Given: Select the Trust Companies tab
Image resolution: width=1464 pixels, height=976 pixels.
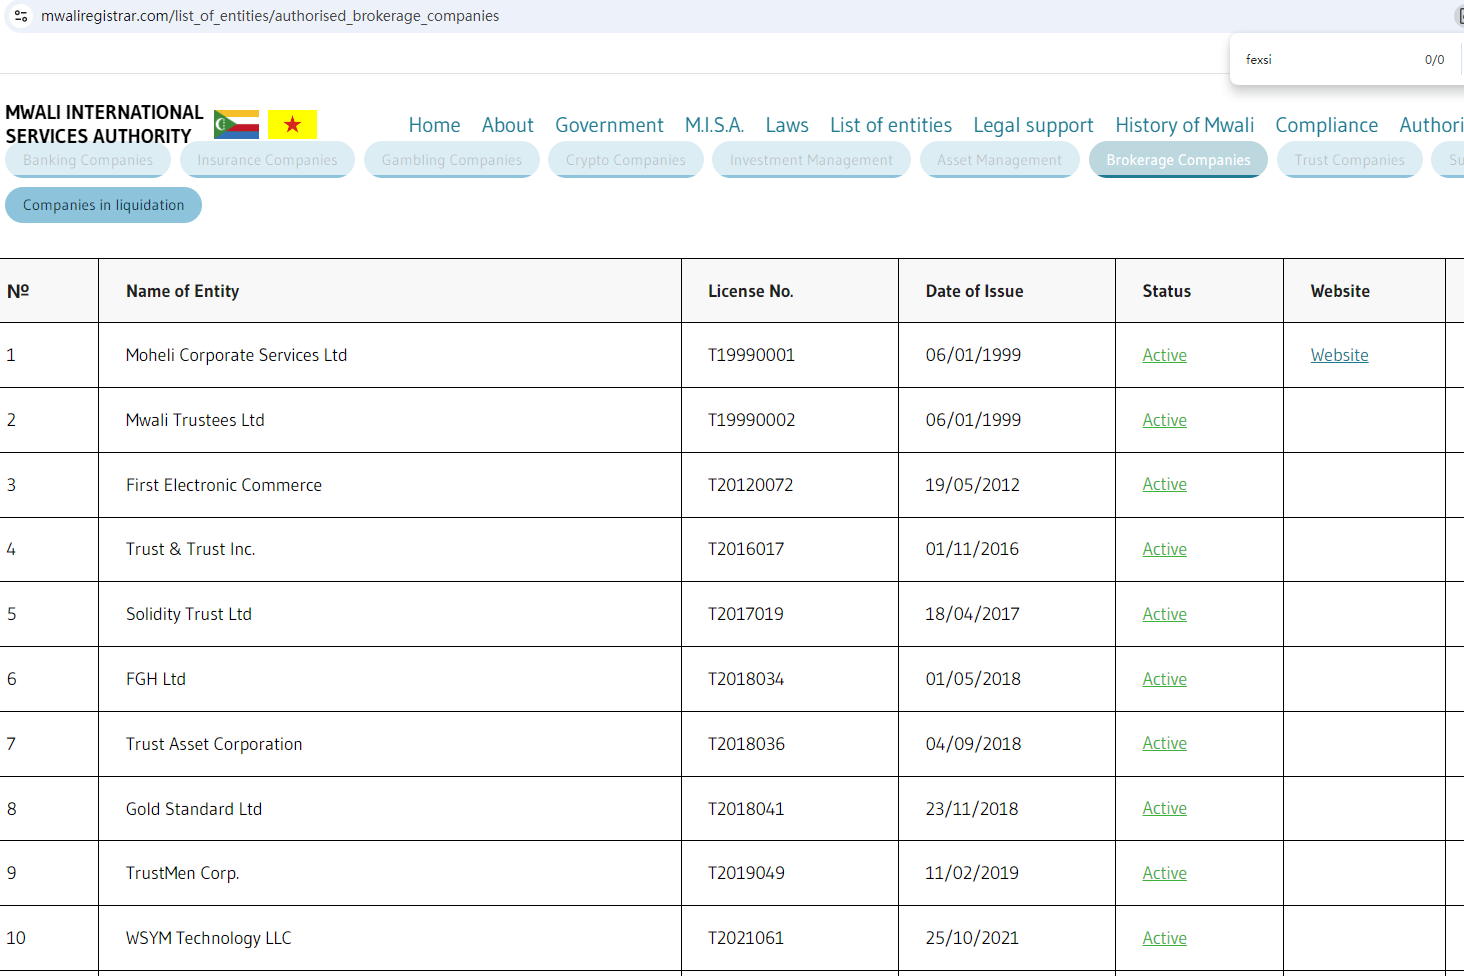Looking at the screenshot, I should click(1348, 160).
